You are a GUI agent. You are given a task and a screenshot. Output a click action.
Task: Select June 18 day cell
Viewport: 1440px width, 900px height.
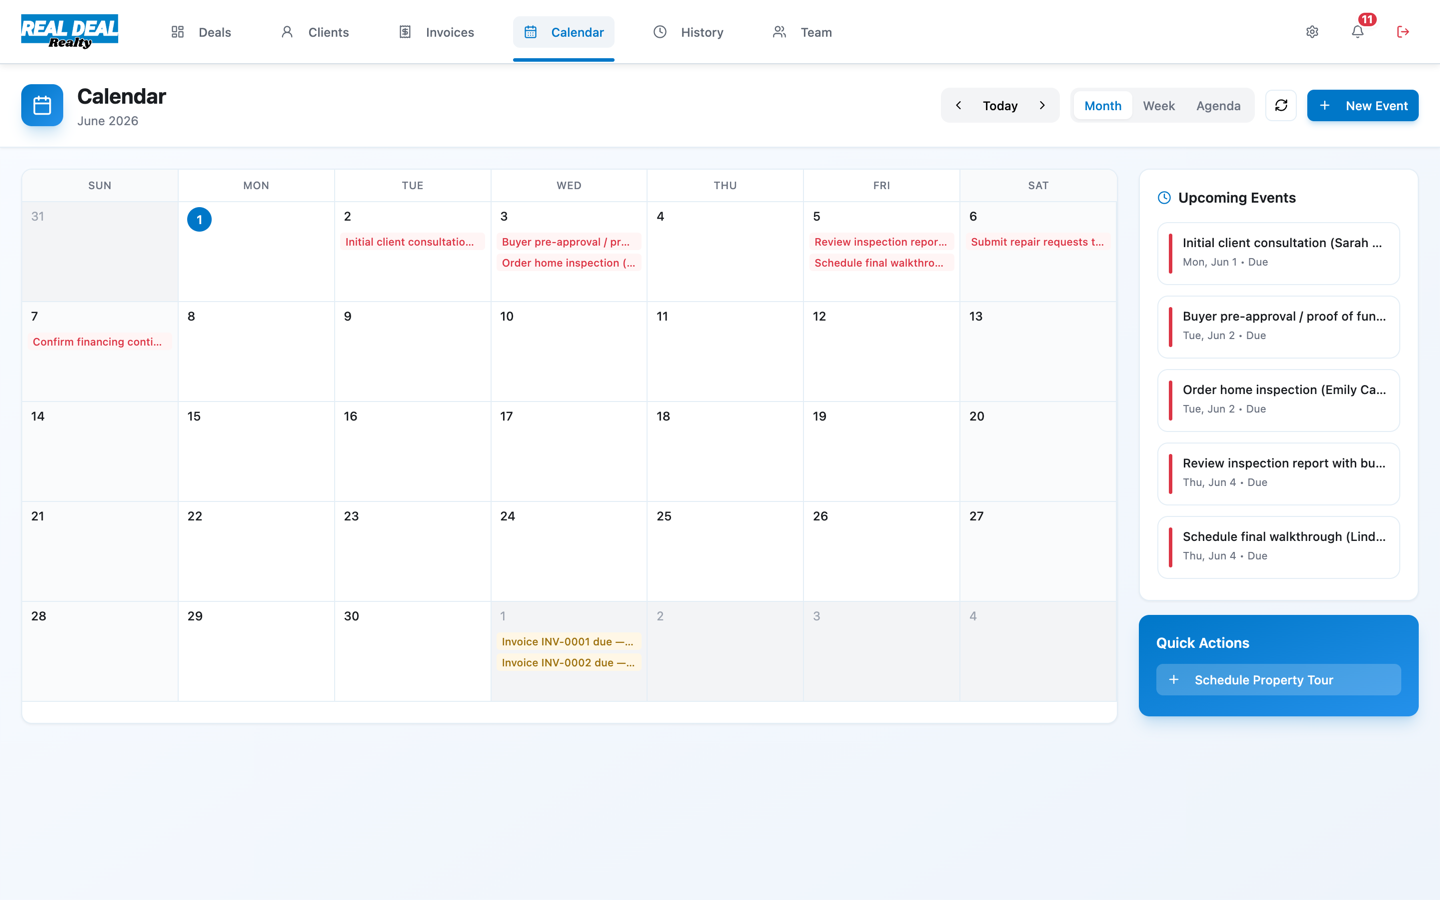pyautogui.click(x=725, y=452)
